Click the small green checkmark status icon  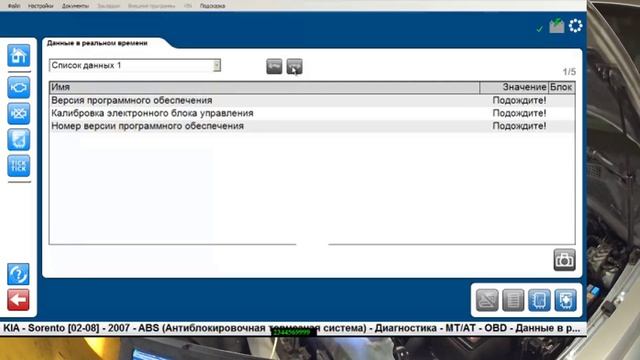pos(540,29)
